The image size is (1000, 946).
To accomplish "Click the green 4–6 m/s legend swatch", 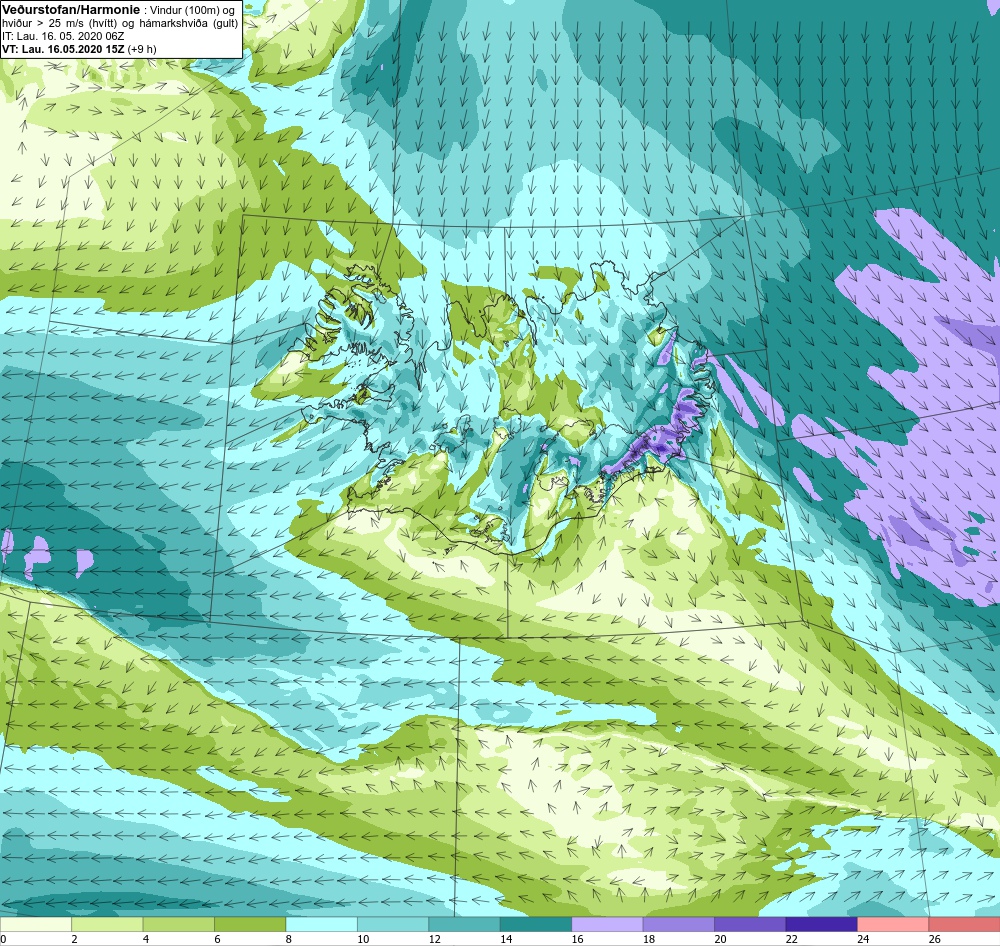I will tap(179, 924).
